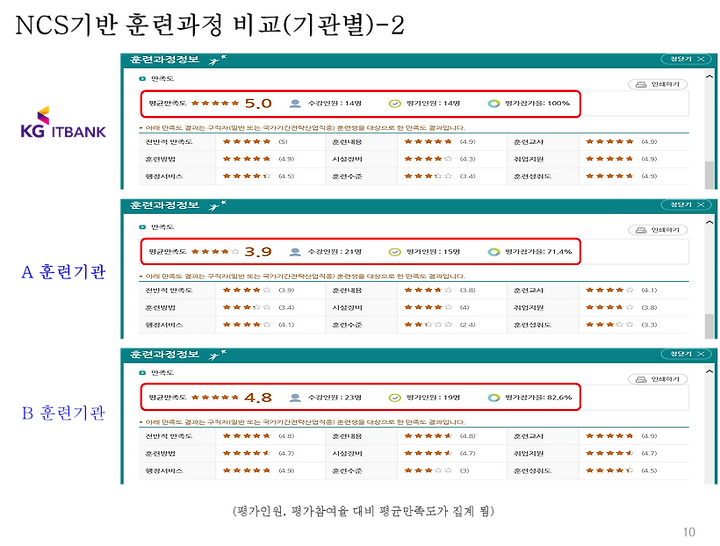
Task: Click 행정서비스 stars rated (4.5)
Action: pyautogui.click(x=247, y=176)
